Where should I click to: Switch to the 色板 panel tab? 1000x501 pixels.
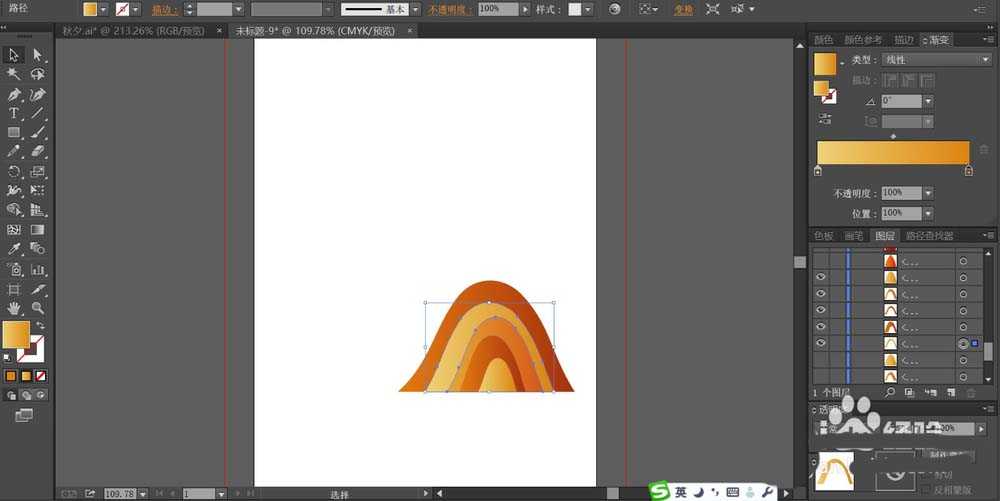[823, 236]
